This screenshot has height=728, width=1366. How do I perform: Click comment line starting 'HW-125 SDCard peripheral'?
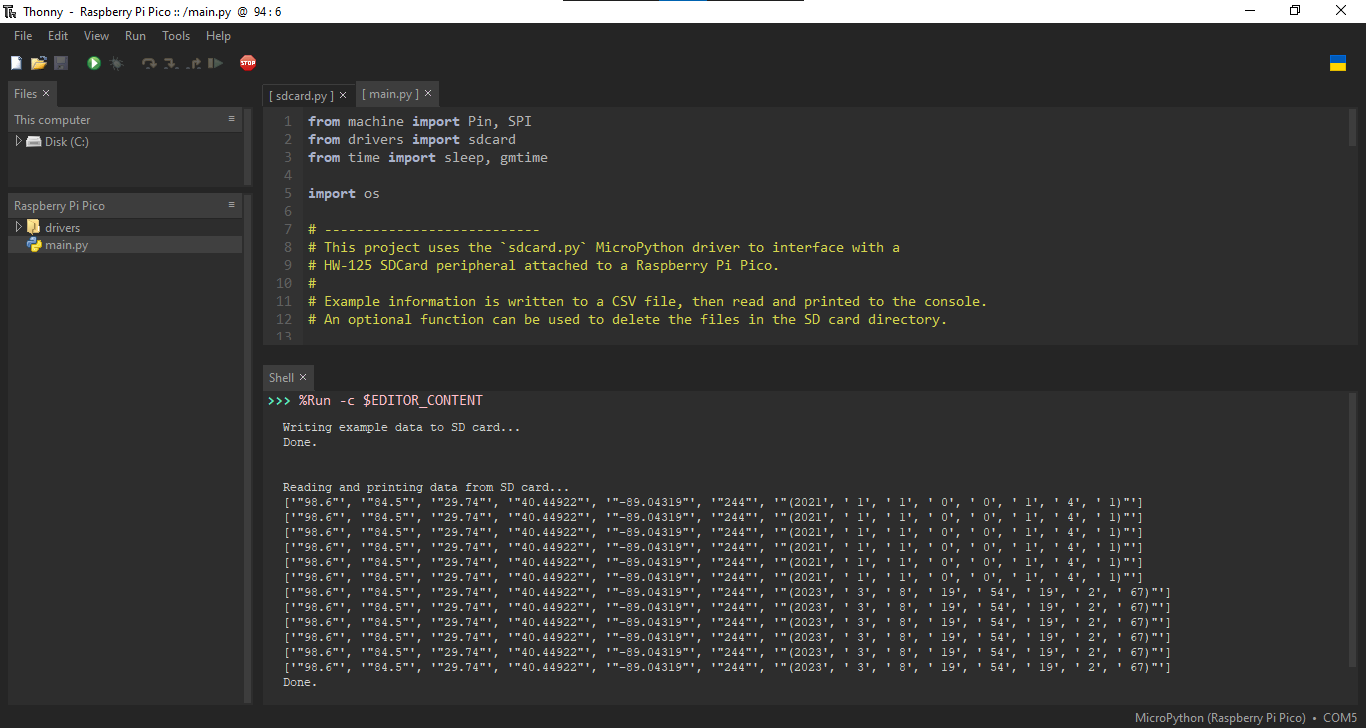tap(543, 265)
